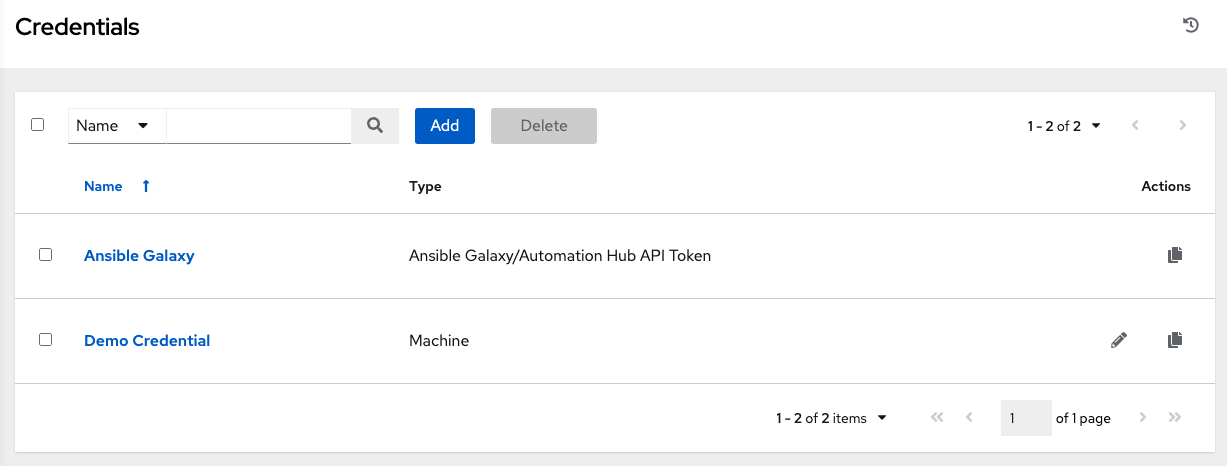Expand the bottom items-per-page dropdown
This screenshot has width=1227, height=466.
click(x=831, y=418)
